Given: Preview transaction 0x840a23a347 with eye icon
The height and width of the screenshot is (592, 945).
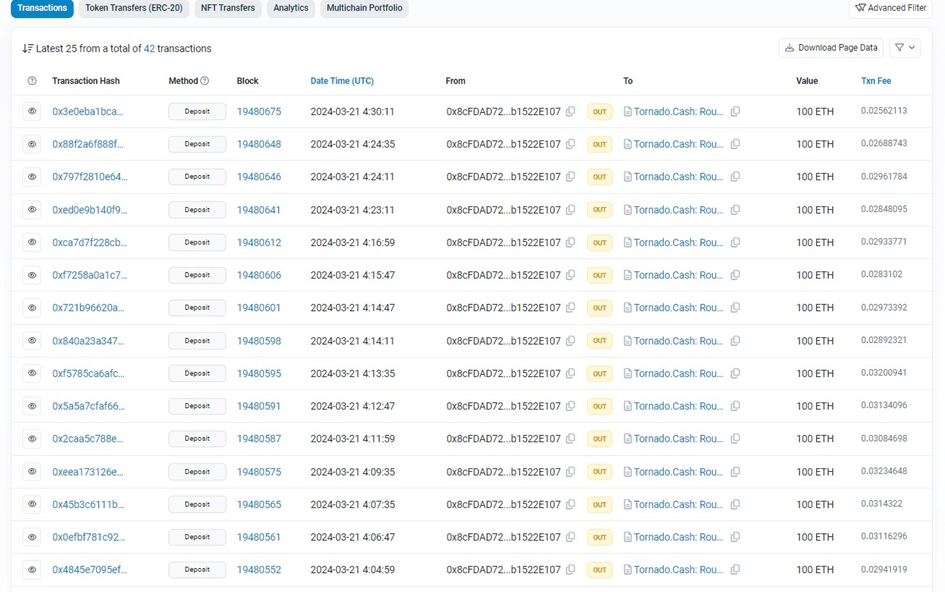Looking at the screenshot, I should pyautogui.click(x=32, y=341).
